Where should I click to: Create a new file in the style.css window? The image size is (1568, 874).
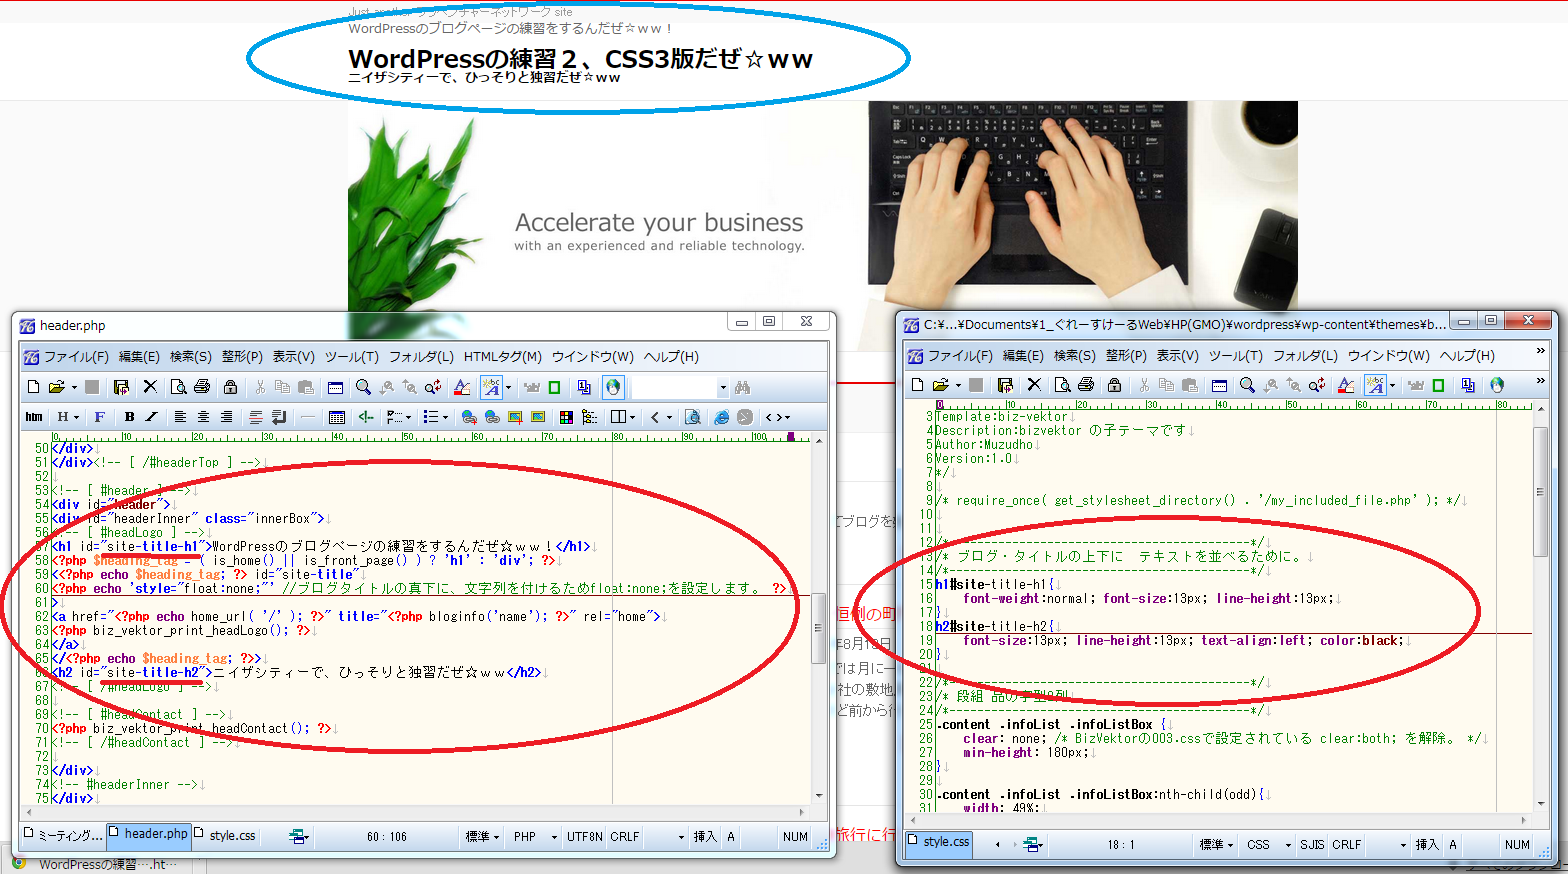click(917, 385)
